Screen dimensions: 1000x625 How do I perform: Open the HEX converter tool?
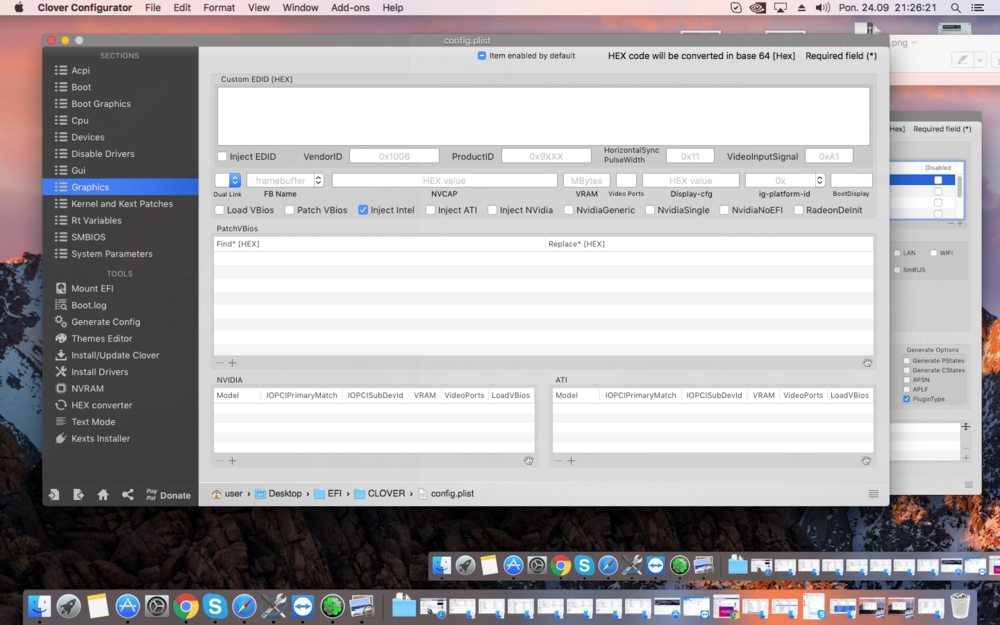pyautogui.click(x=101, y=405)
